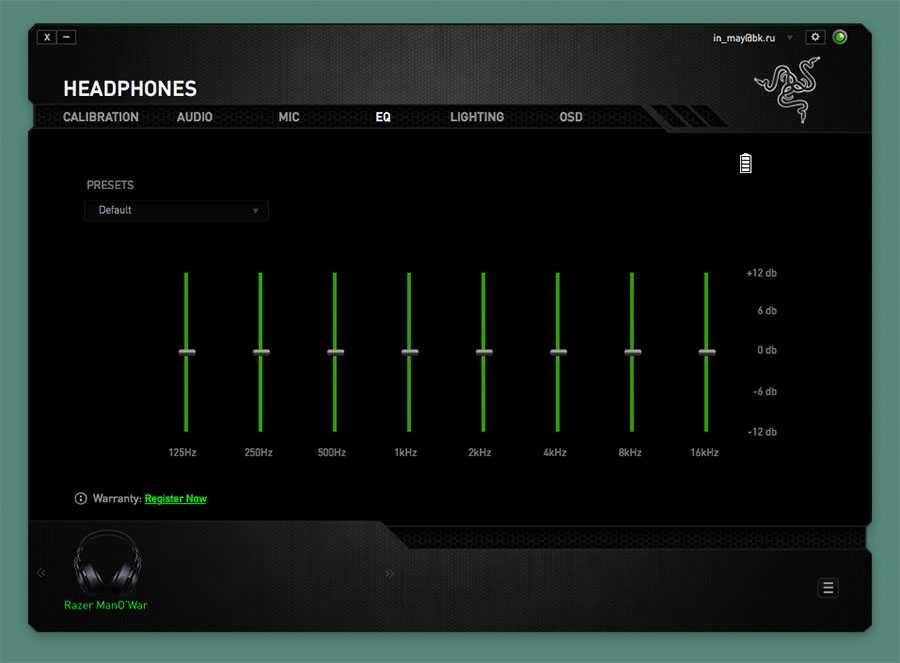
Task: Click the 125Hz slider handle
Action: coord(186,352)
